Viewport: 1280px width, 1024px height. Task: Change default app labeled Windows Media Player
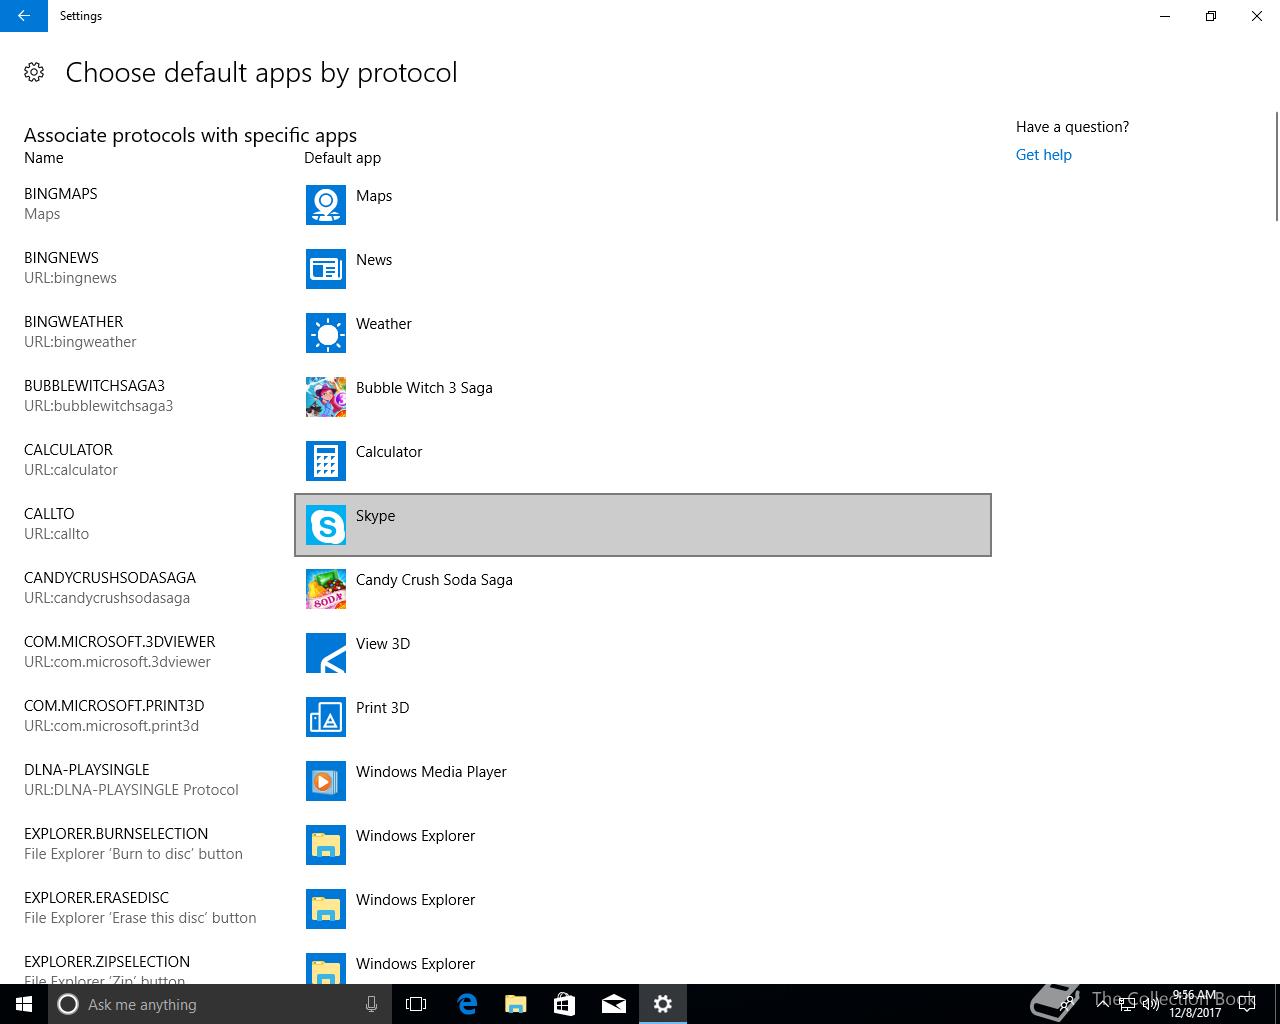(643, 781)
